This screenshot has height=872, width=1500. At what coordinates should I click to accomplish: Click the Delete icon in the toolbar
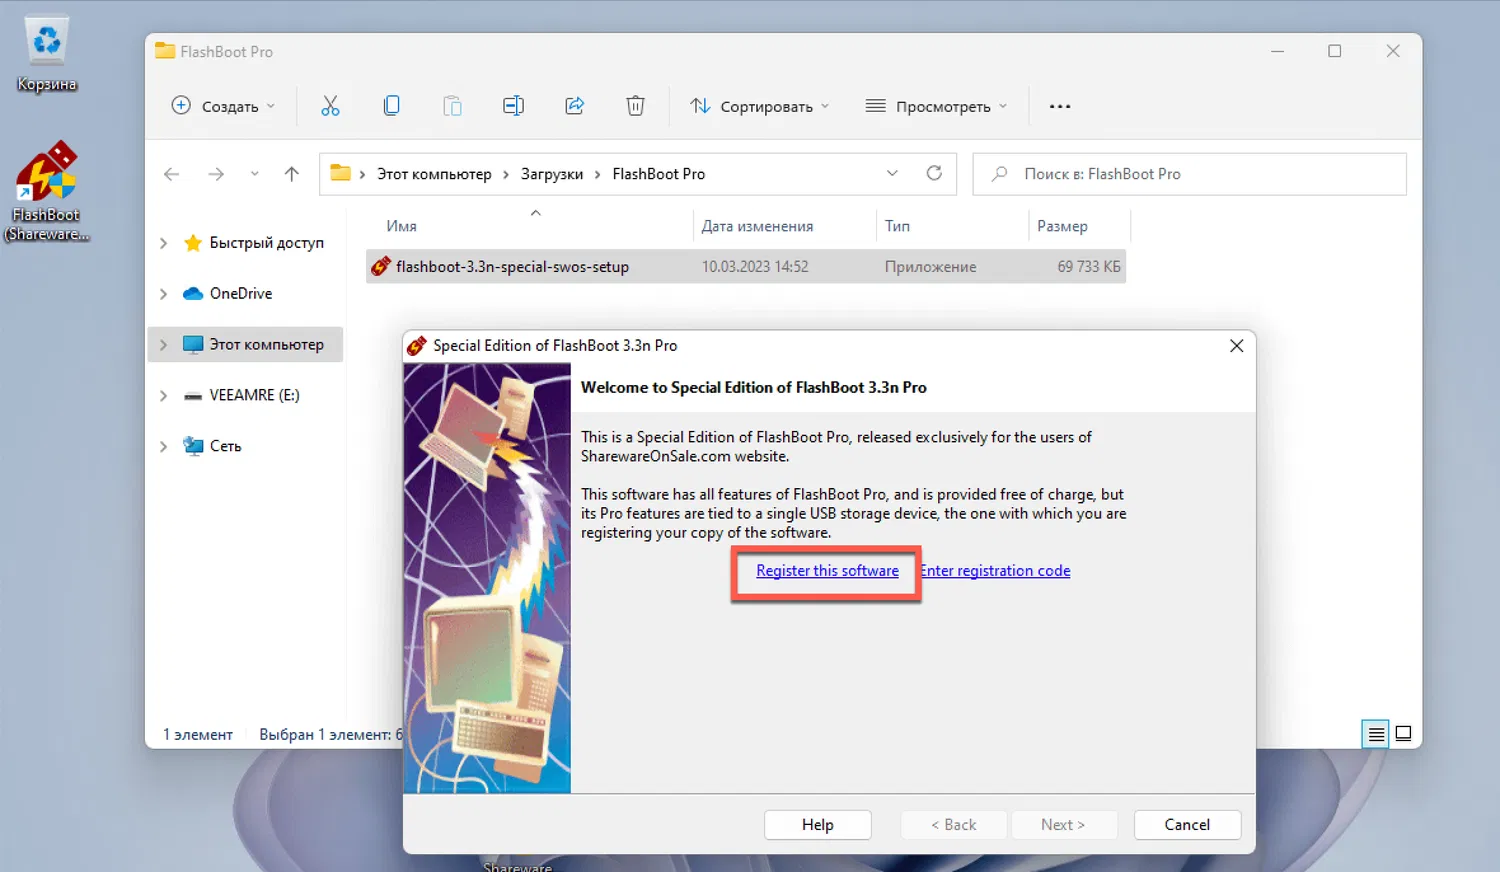(x=635, y=105)
